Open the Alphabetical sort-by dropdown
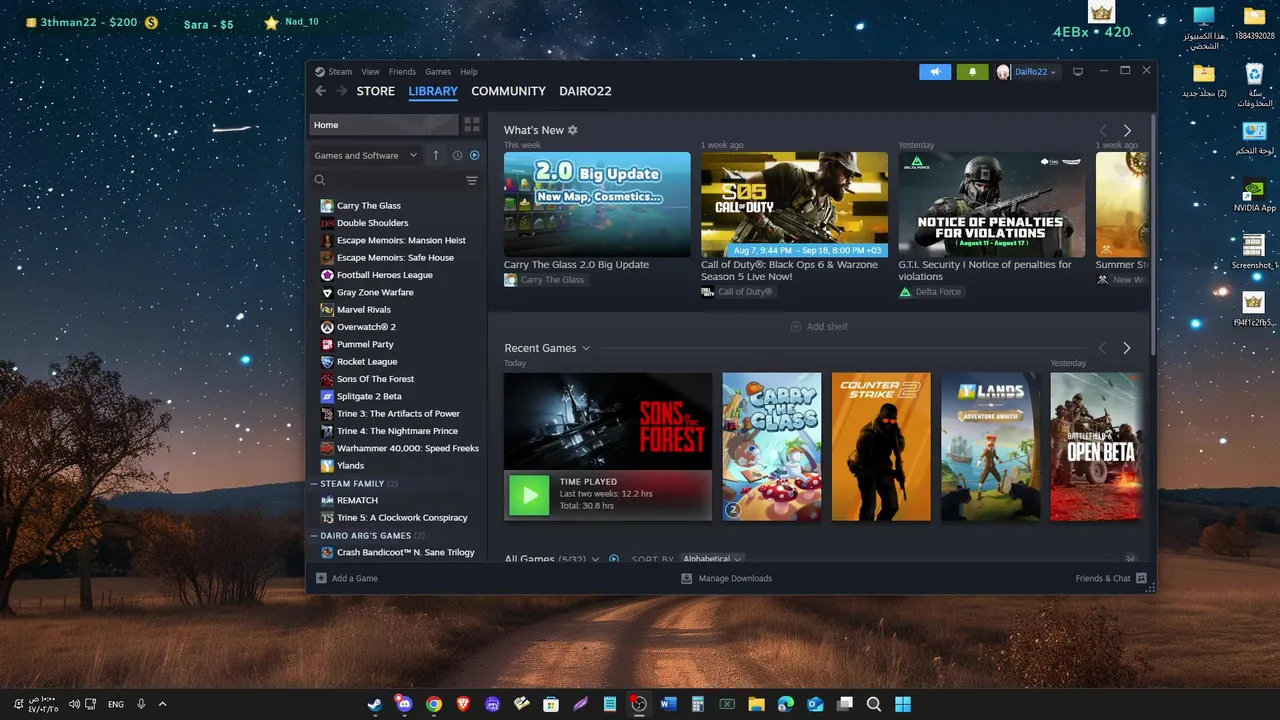 pos(713,559)
